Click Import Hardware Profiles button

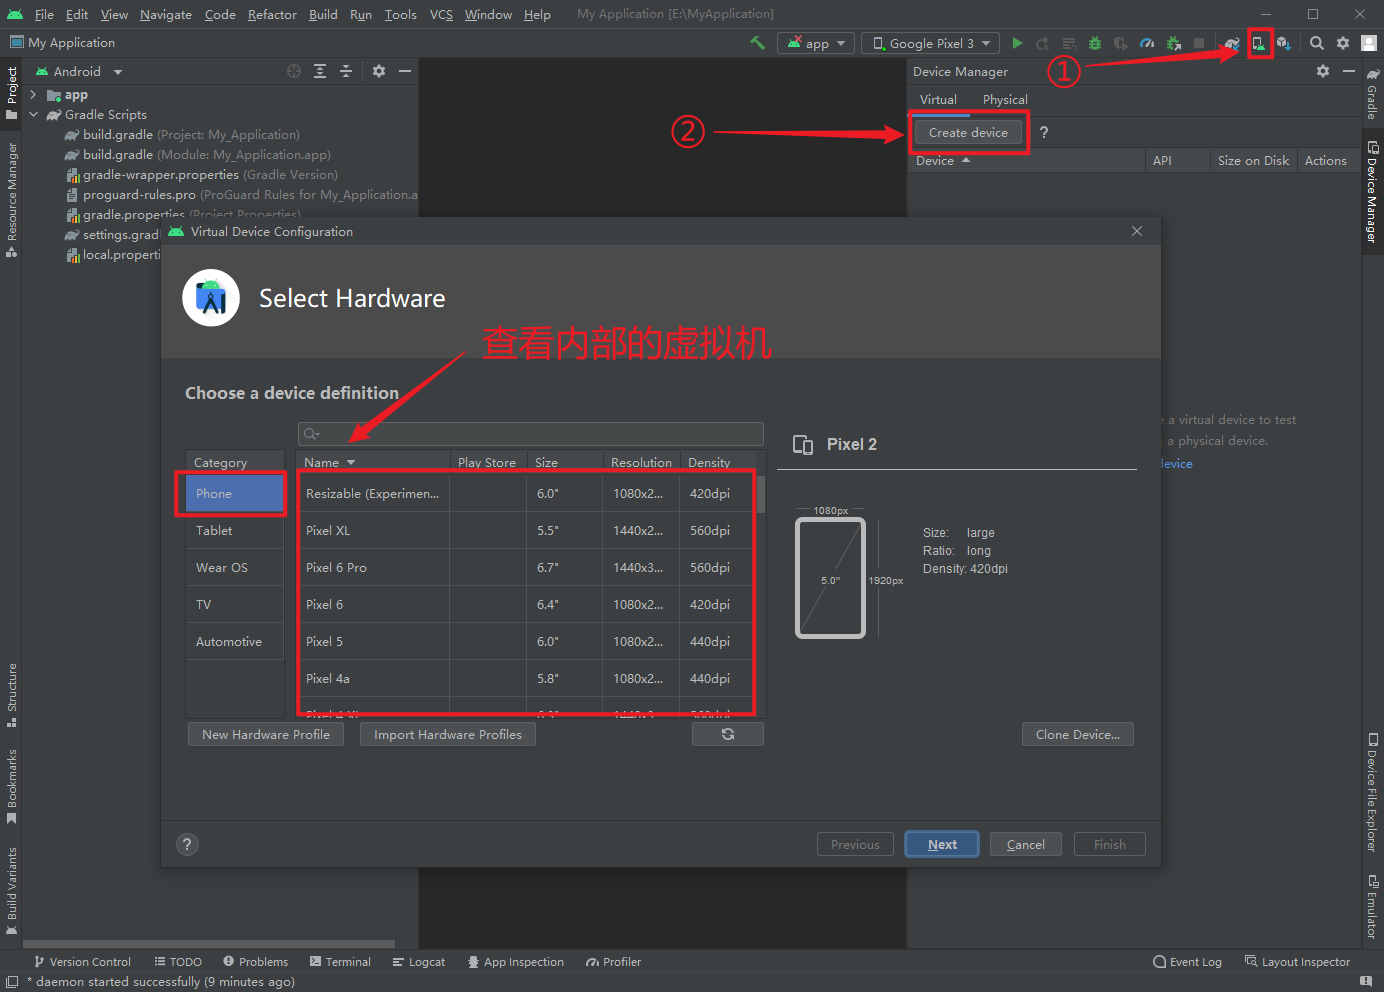pyautogui.click(x=448, y=734)
